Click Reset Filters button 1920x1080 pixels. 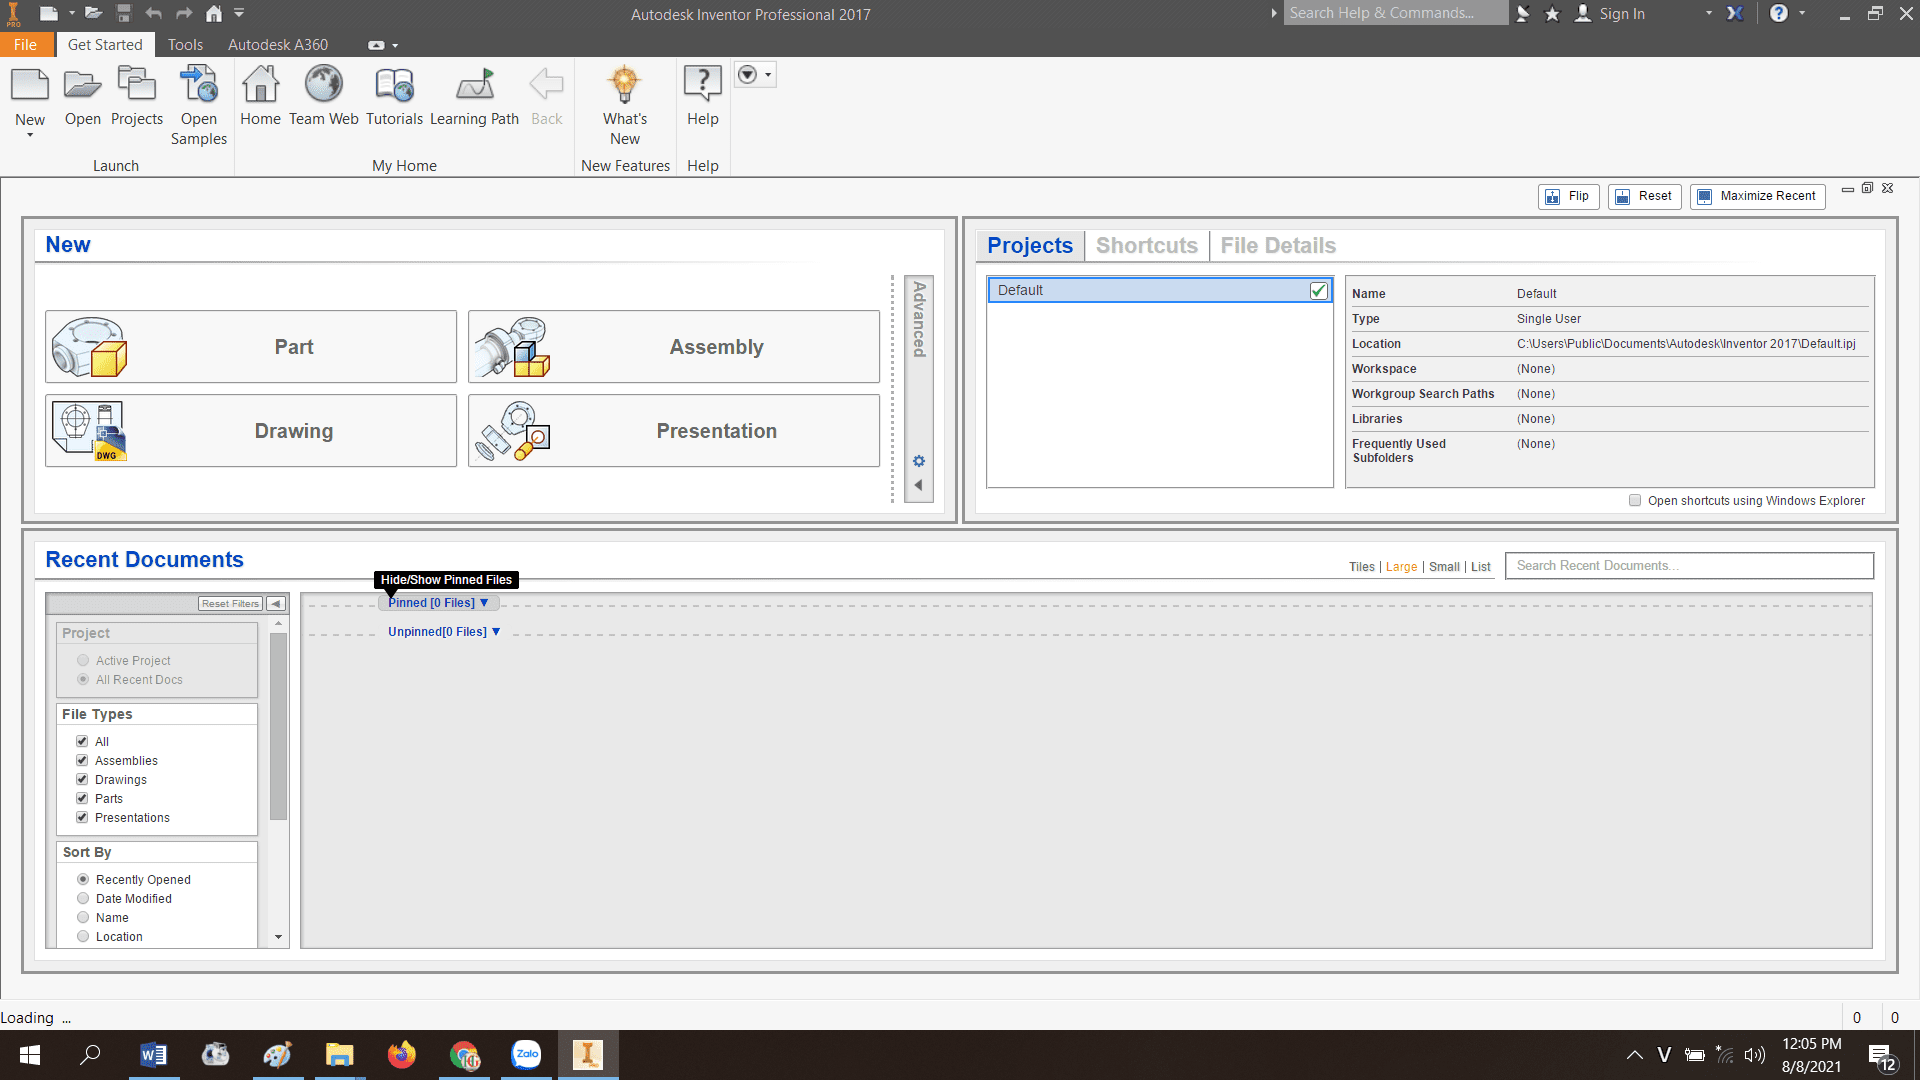coord(231,604)
